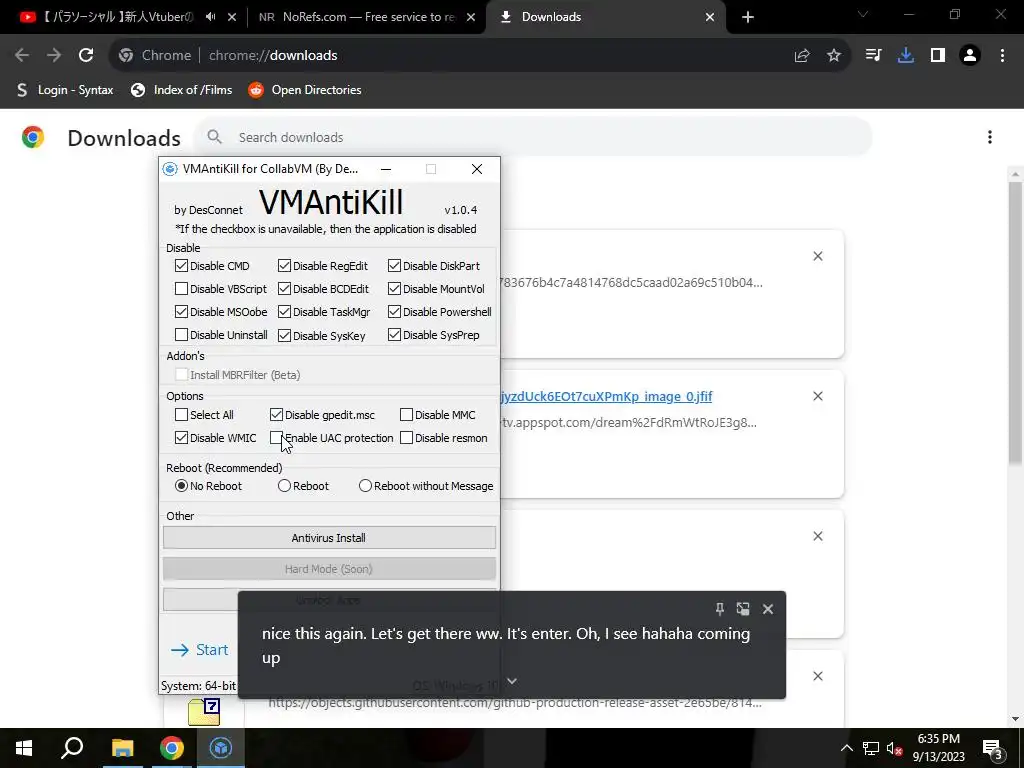Pop out the live caption window icon

click(743, 609)
